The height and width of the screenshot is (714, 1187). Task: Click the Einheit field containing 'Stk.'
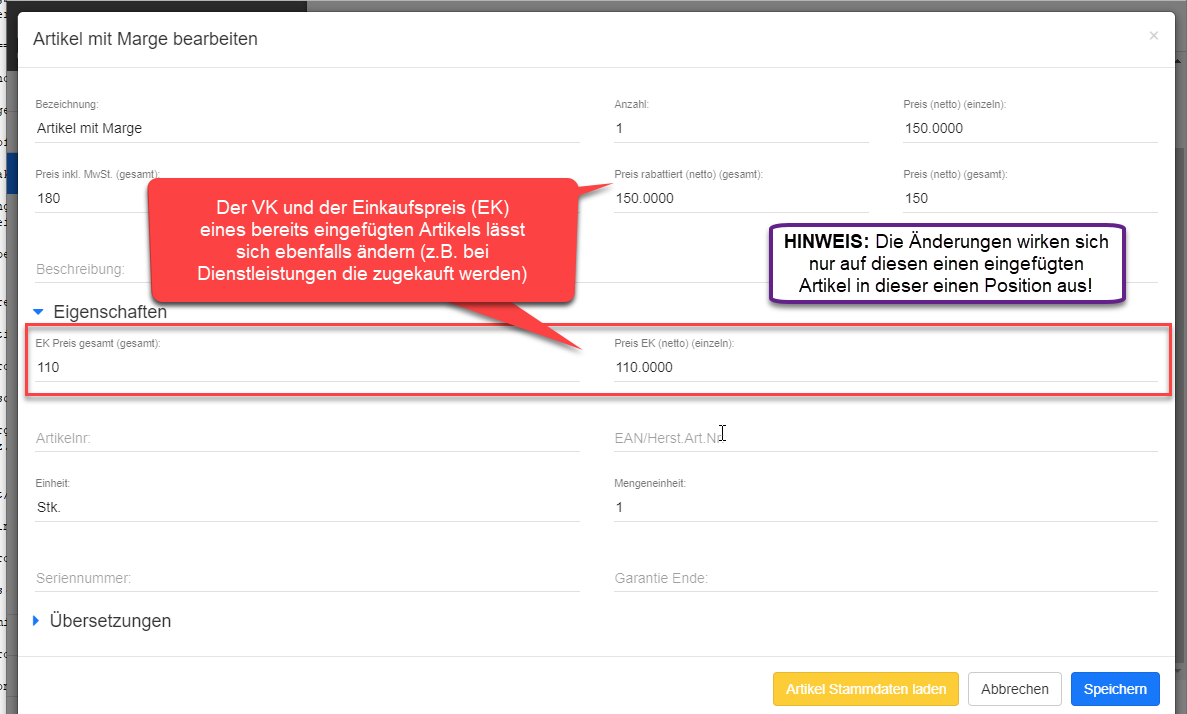307,507
